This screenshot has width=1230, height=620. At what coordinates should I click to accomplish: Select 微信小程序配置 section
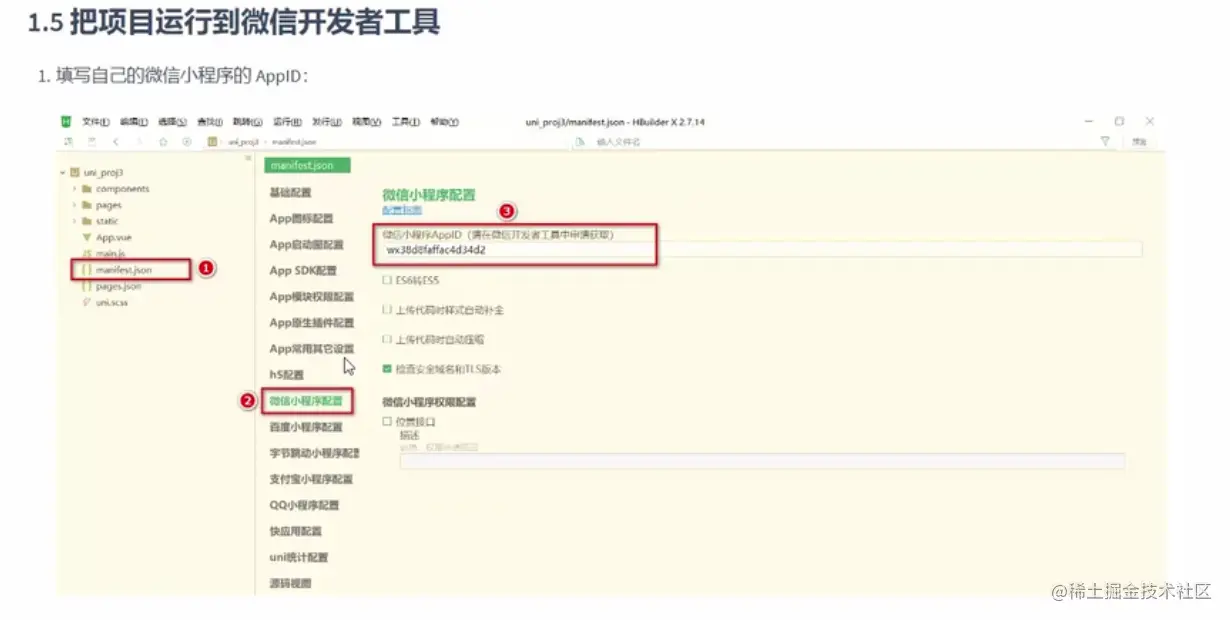pos(306,401)
